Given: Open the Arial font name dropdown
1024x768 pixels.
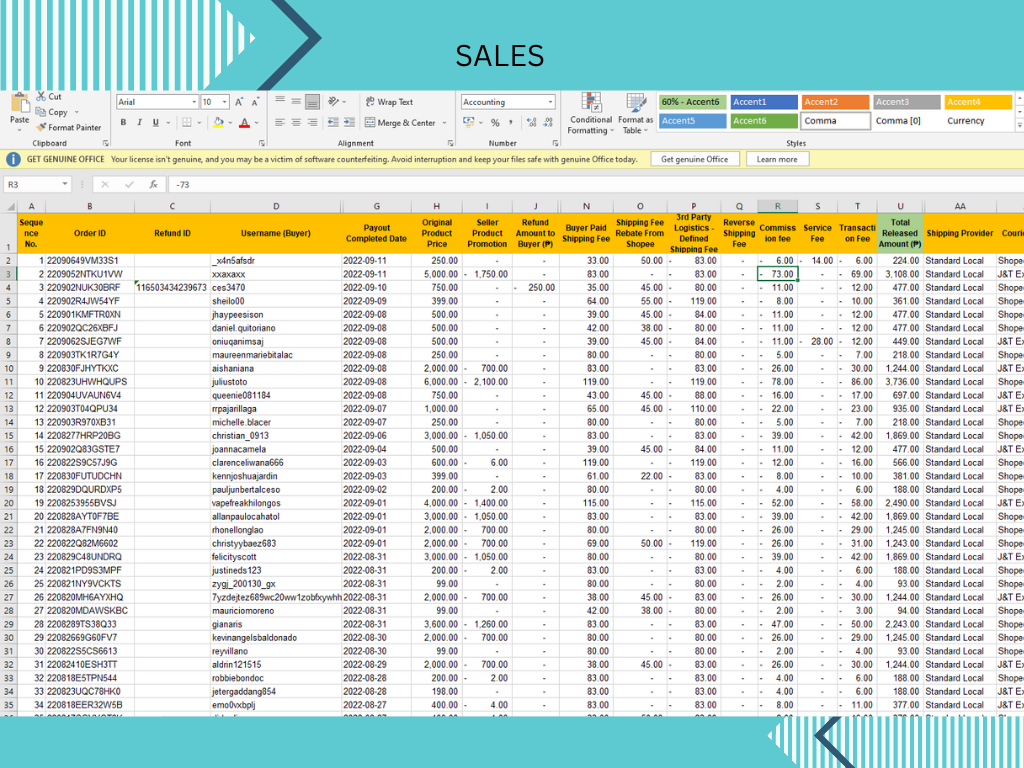Looking at the screenshot, I should (x=194, y=102).
